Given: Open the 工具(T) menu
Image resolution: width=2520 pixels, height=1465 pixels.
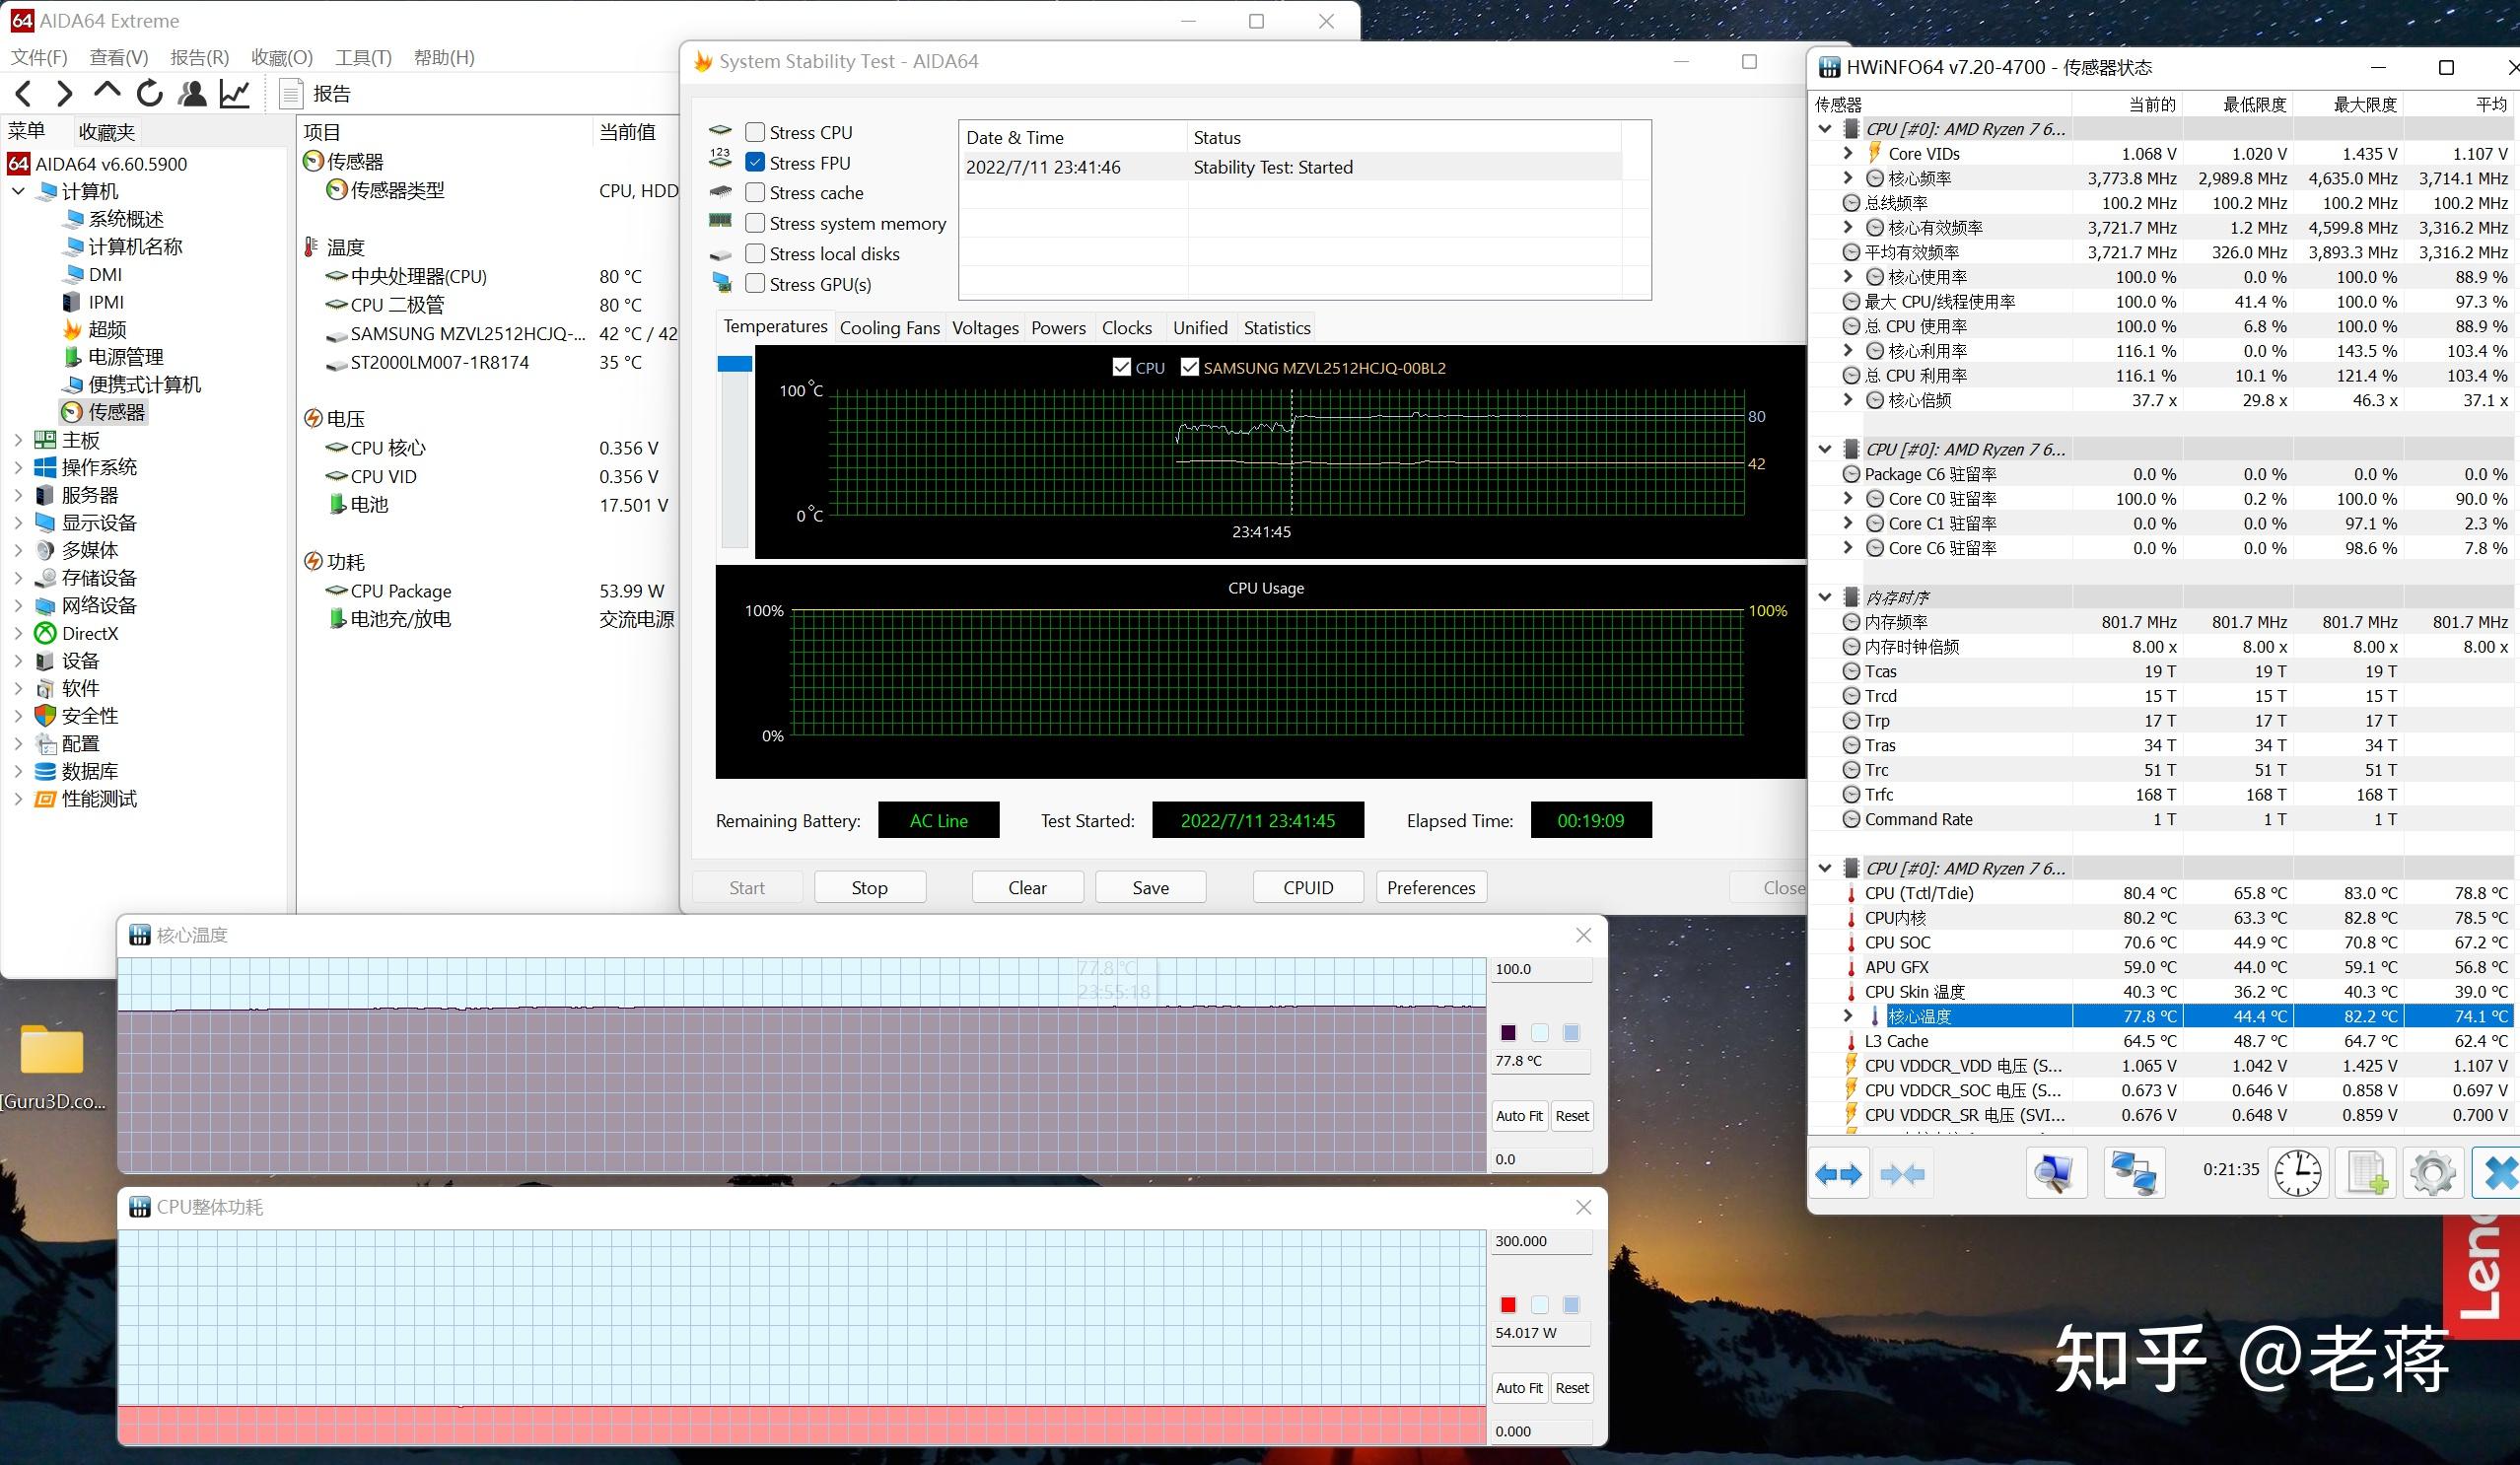Looking at the screenshot, I should click(363, 58).
